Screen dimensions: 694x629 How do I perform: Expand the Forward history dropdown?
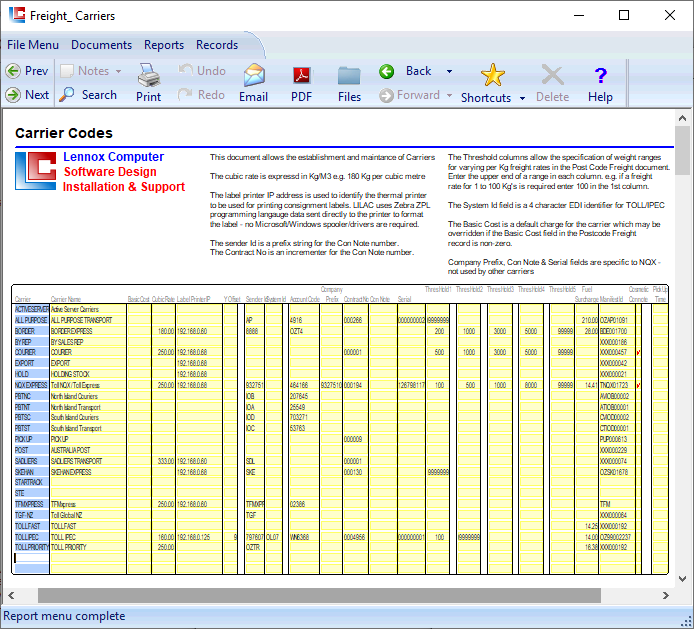point(449,95)
